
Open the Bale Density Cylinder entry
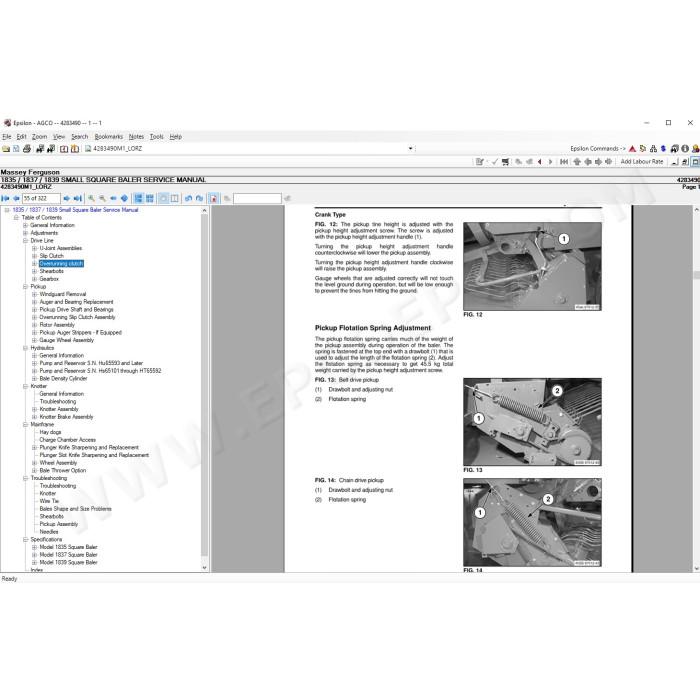coord(63,379)
